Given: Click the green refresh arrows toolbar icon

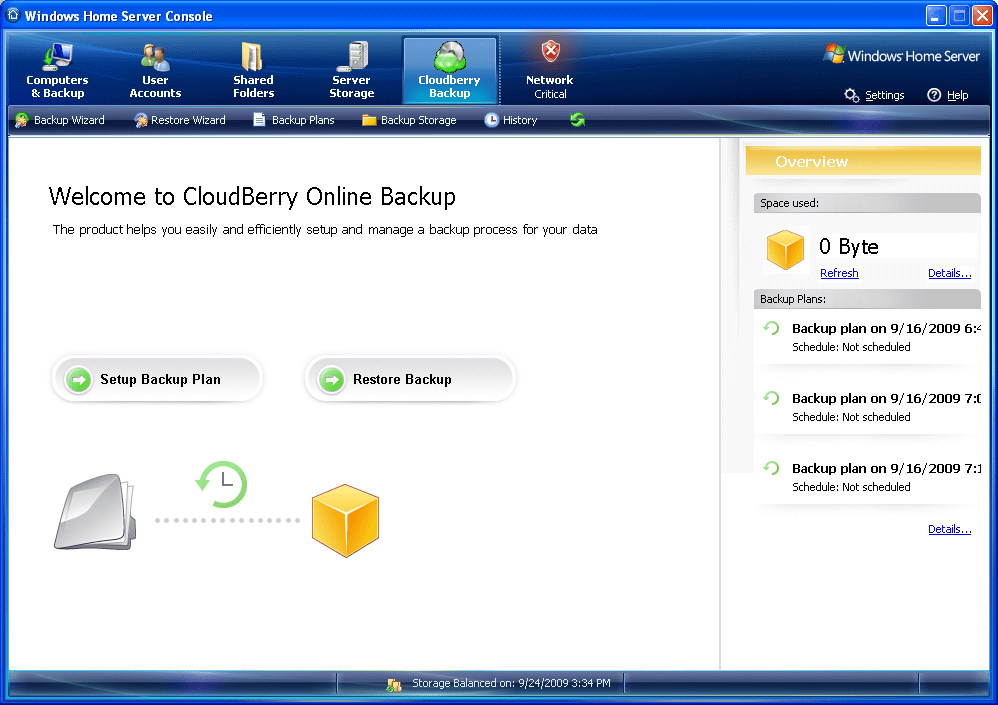Looking at the screenshot, I should click(577, 120).
